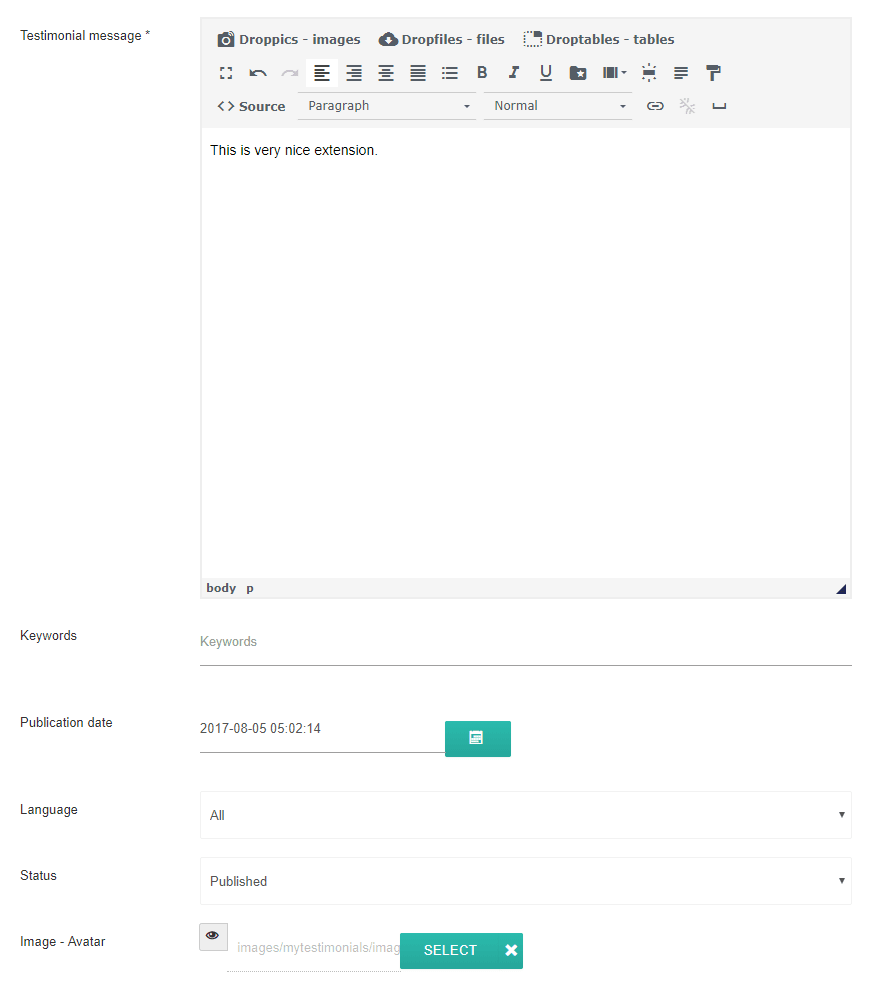Underline the selected text
The width and height of the screenshot is (870, 987).
546,73
